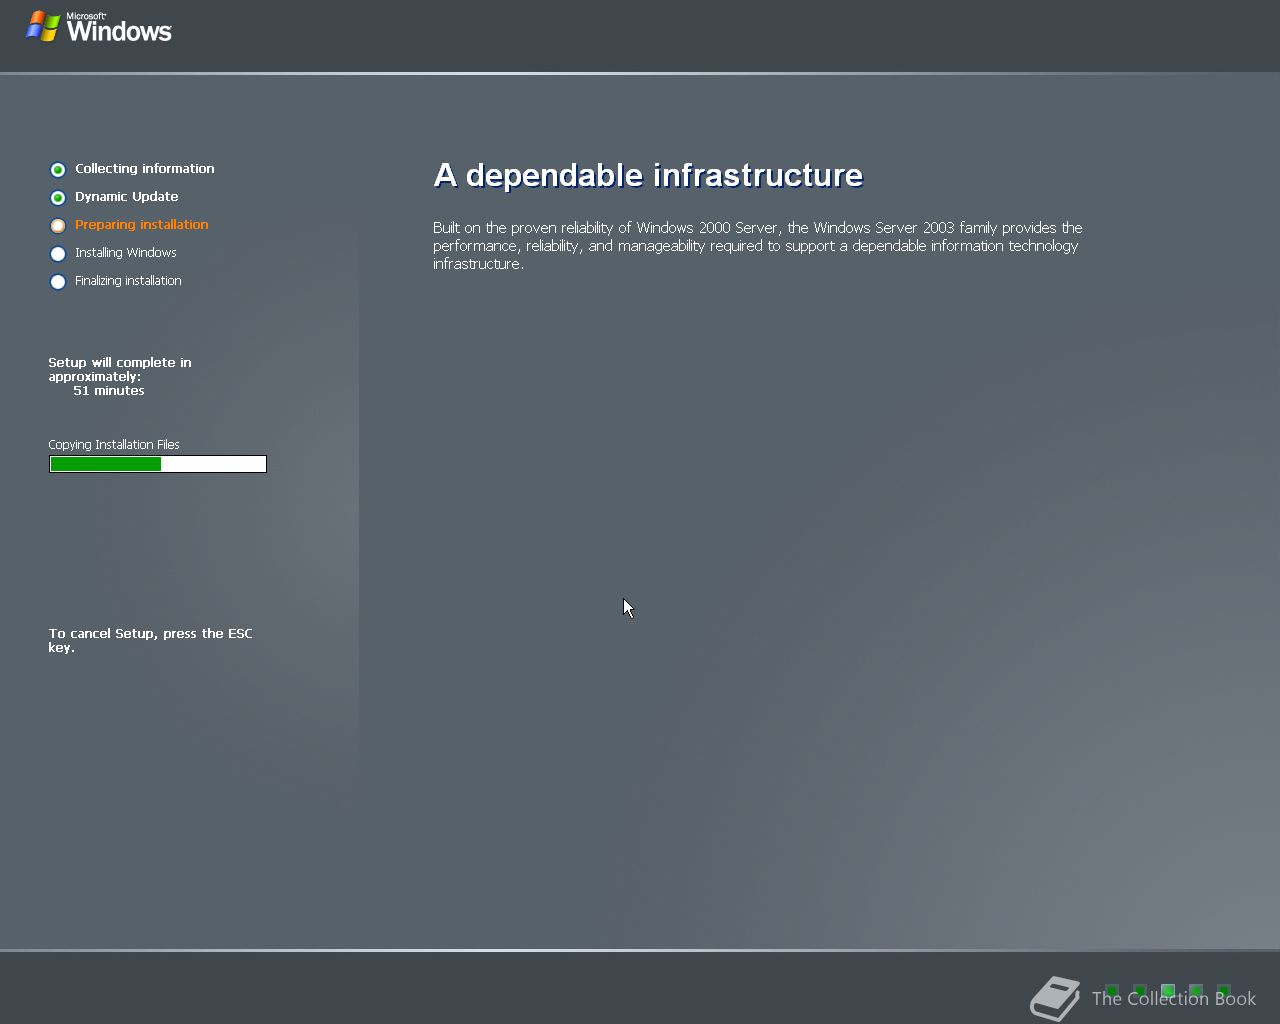Click the Preparing installation step bullet
Image resolution: width=1280 pixels, height=1024 pixels.
[x=58, y=226]
